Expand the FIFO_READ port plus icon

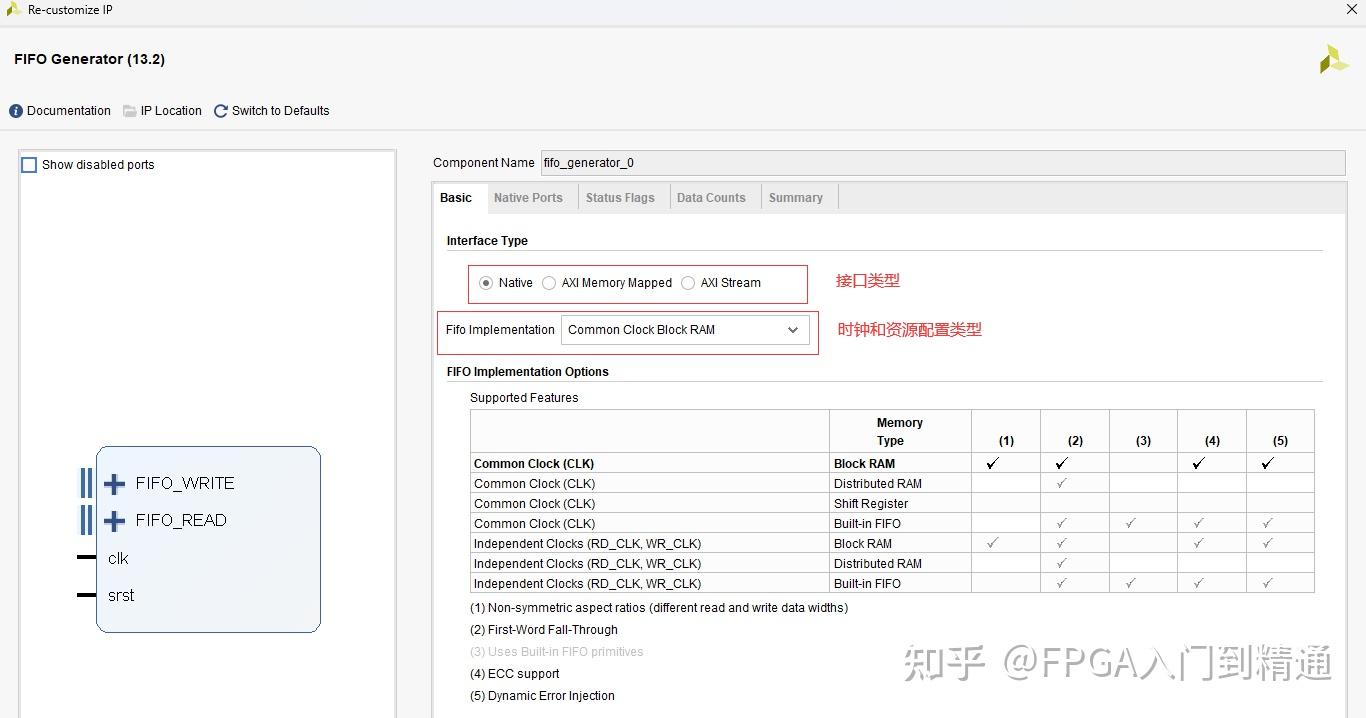[x=115, y=521]
